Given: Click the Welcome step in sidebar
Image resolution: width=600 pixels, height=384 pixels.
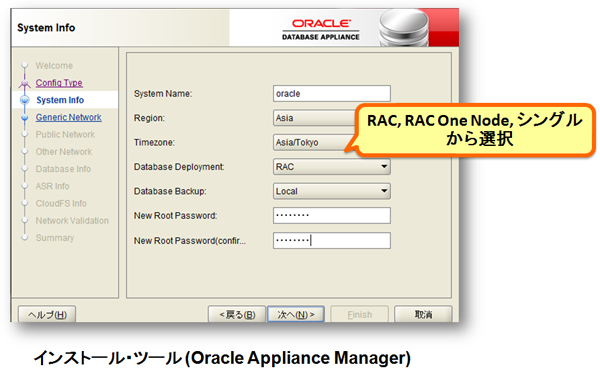Looking at the screenshot, I should [54, 66].
